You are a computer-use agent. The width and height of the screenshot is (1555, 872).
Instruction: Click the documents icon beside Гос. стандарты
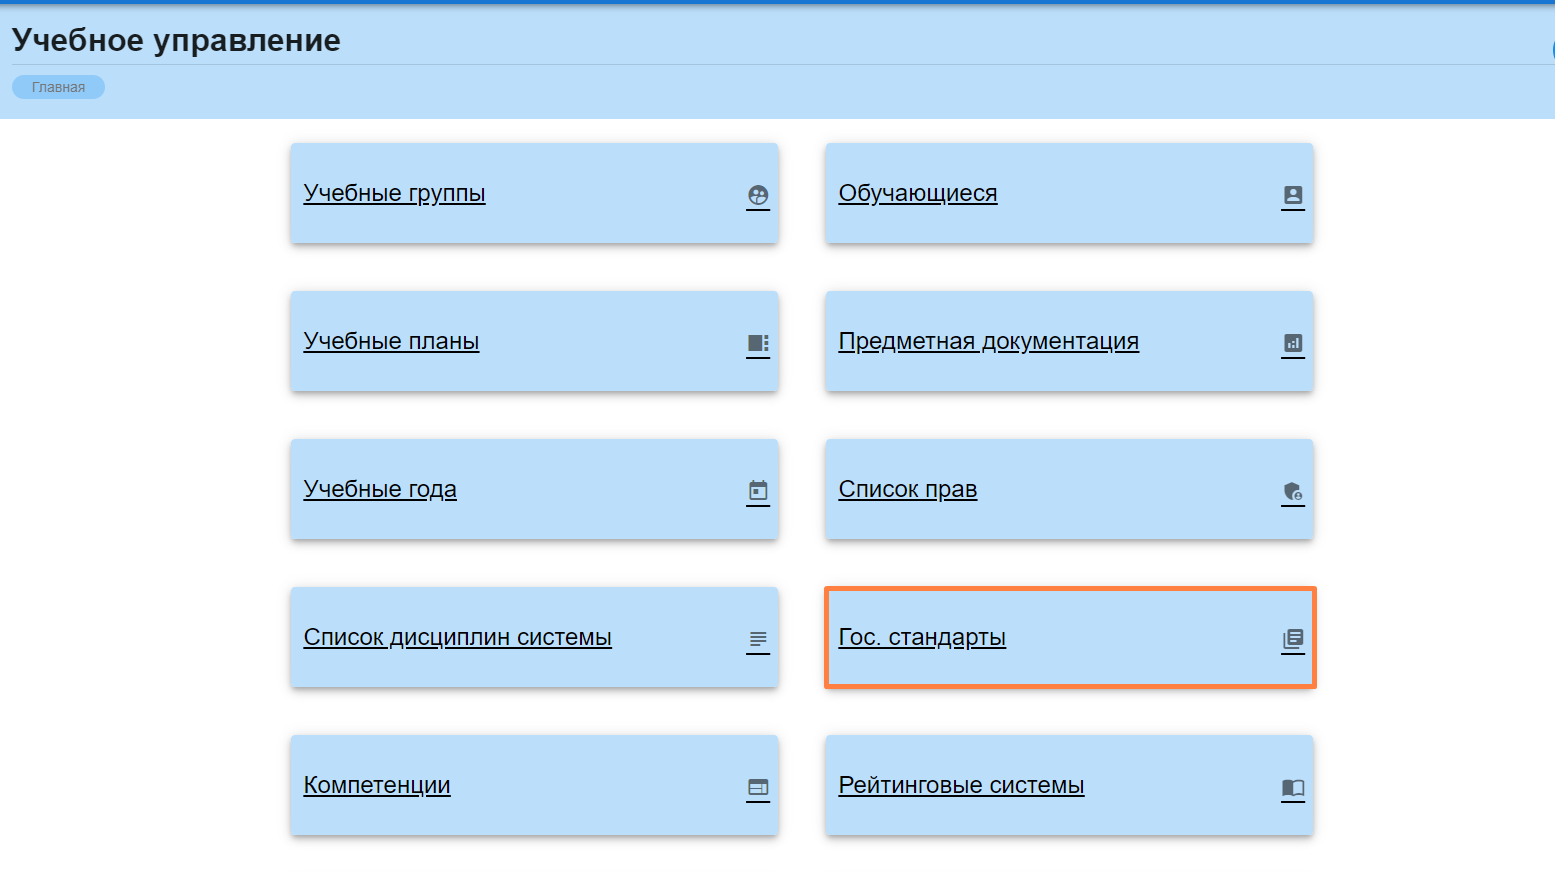pyautogui.click(x=1293, y=639)
